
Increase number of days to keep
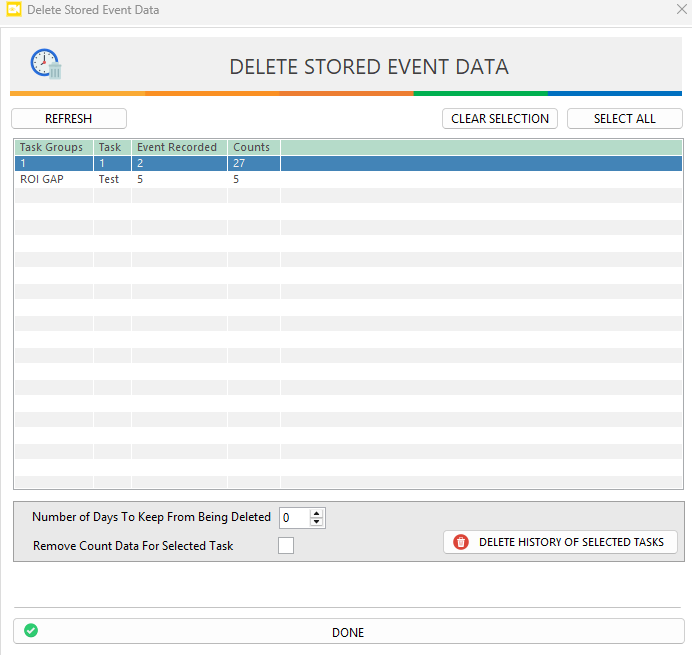(317, 513)
